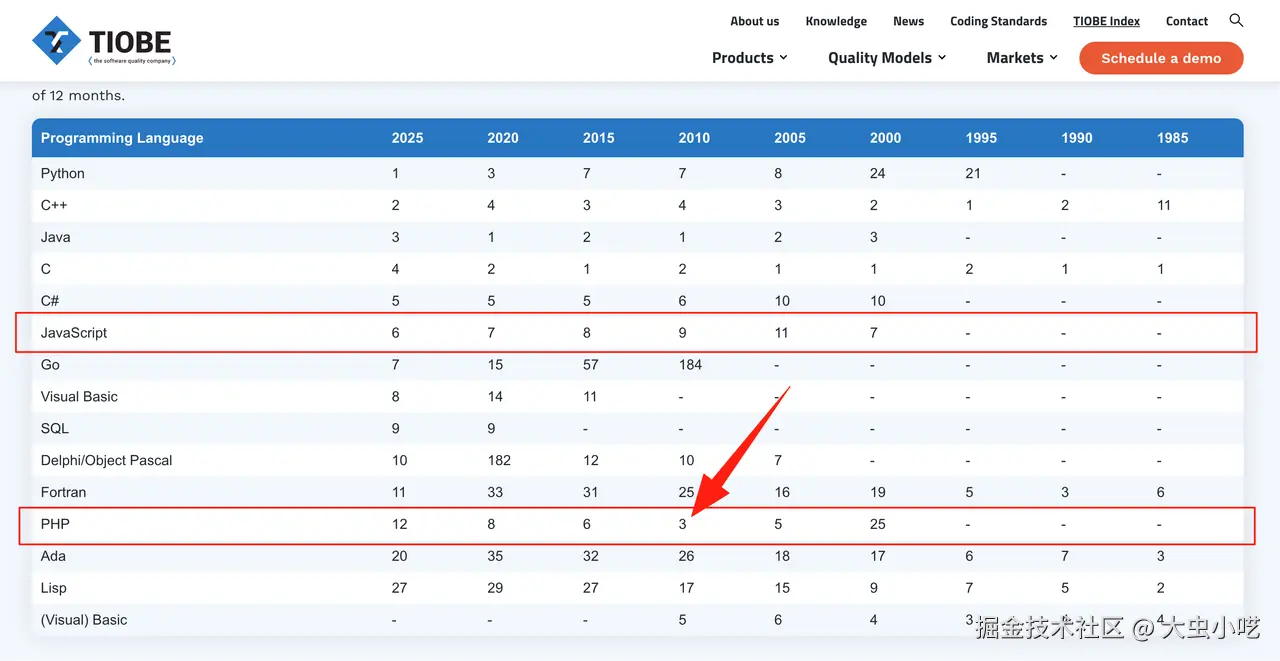The width and height of the screenshot is (1280, 661).
Task: Select the Ada row label
Action: [x=53, y=556]
